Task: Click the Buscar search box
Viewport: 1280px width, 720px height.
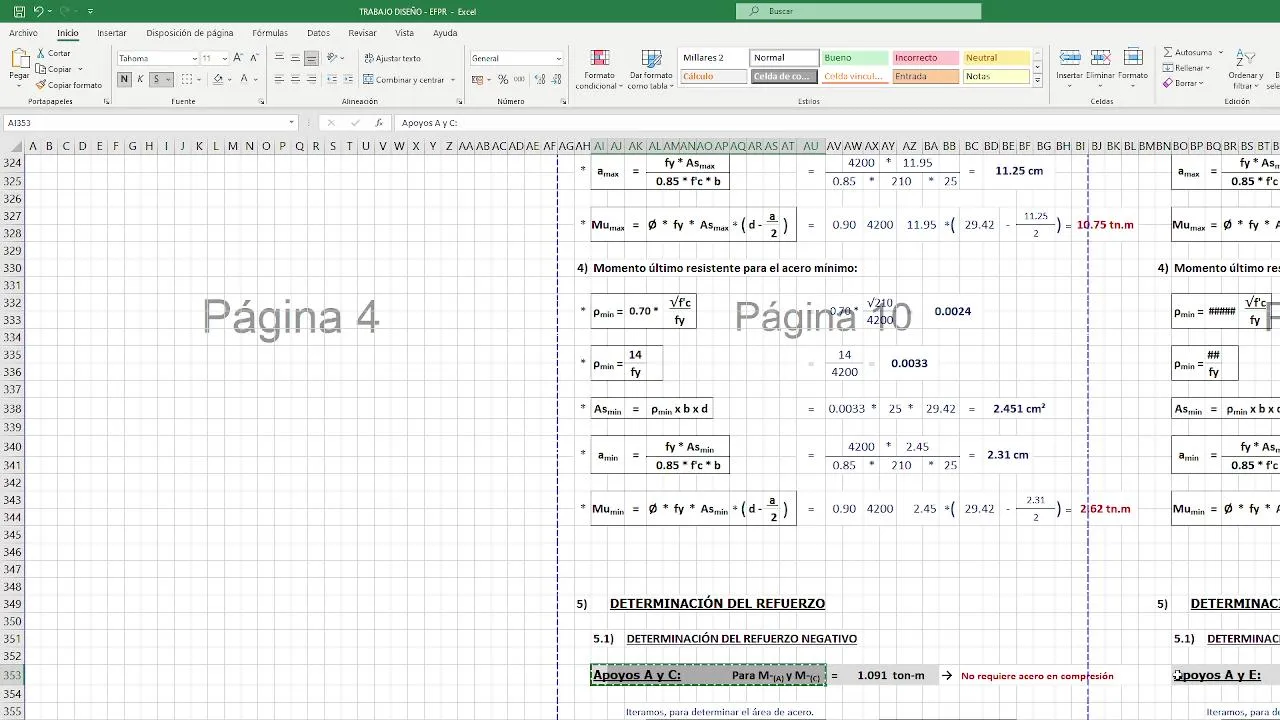Action: click(859, 11)
